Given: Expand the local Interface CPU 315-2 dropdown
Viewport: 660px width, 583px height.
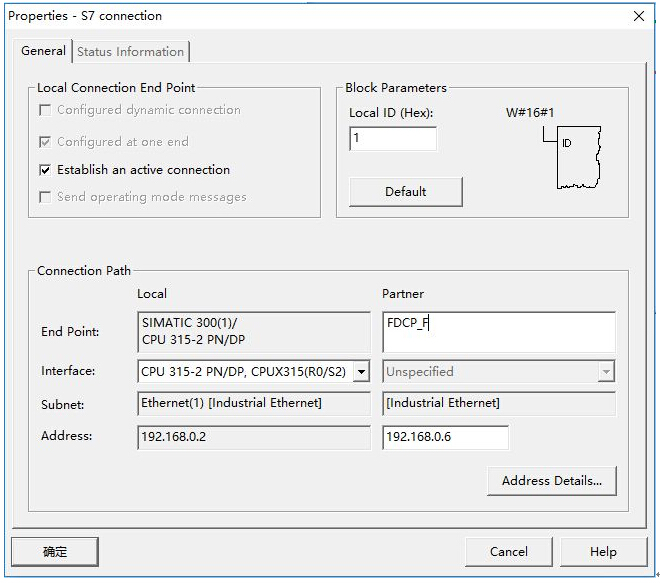Looking at the screenshot, I should 362,372.
